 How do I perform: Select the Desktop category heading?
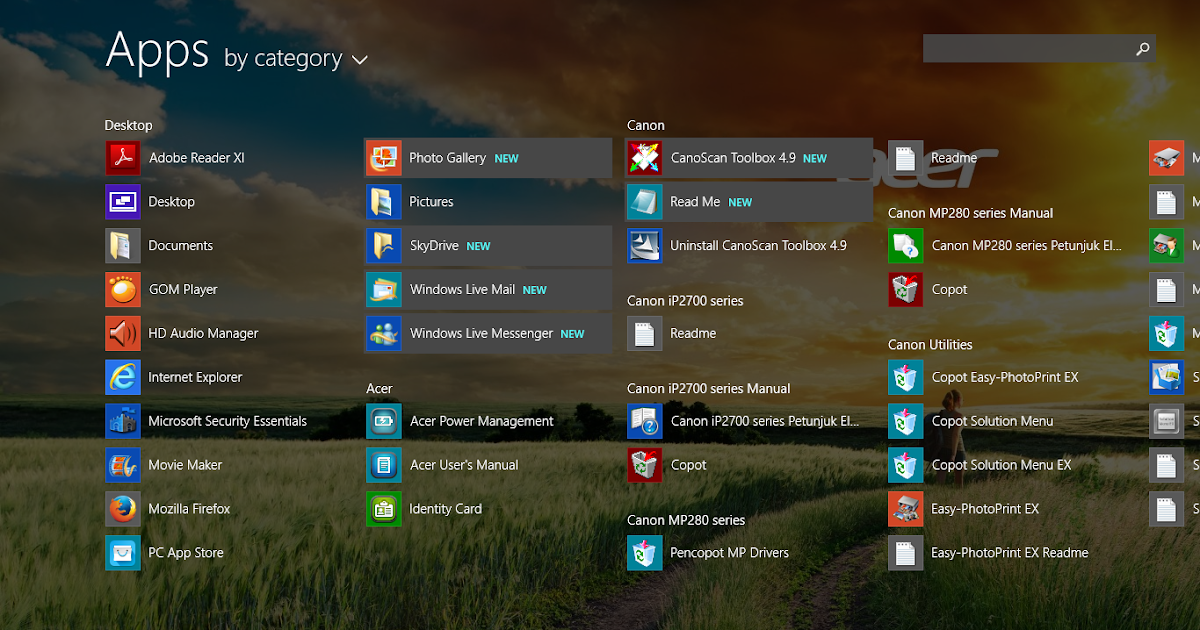pos(129,125)
